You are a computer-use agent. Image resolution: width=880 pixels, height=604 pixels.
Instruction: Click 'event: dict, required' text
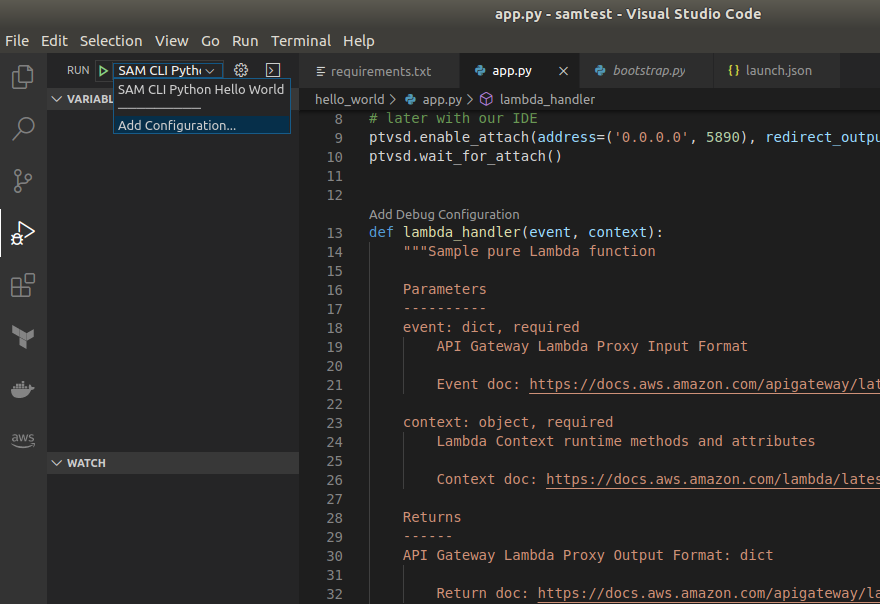tap(491, 327)
